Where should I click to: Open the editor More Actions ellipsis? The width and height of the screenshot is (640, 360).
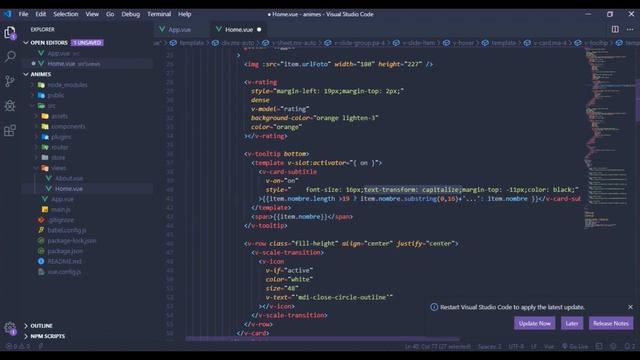630,29
